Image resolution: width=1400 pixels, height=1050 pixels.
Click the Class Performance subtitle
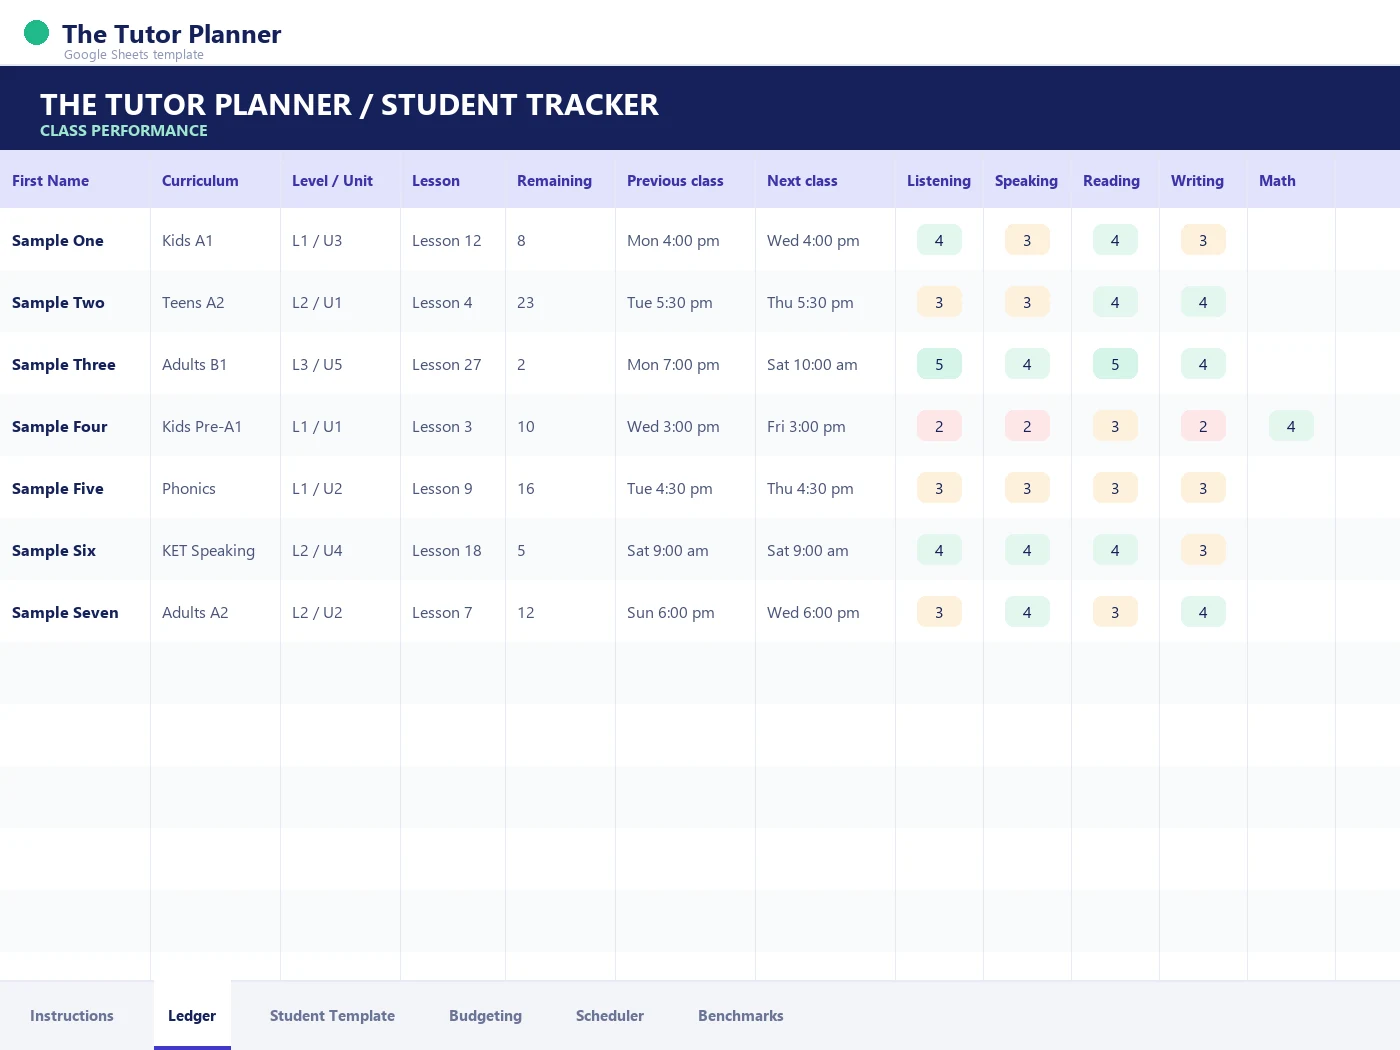pos(124,131)
